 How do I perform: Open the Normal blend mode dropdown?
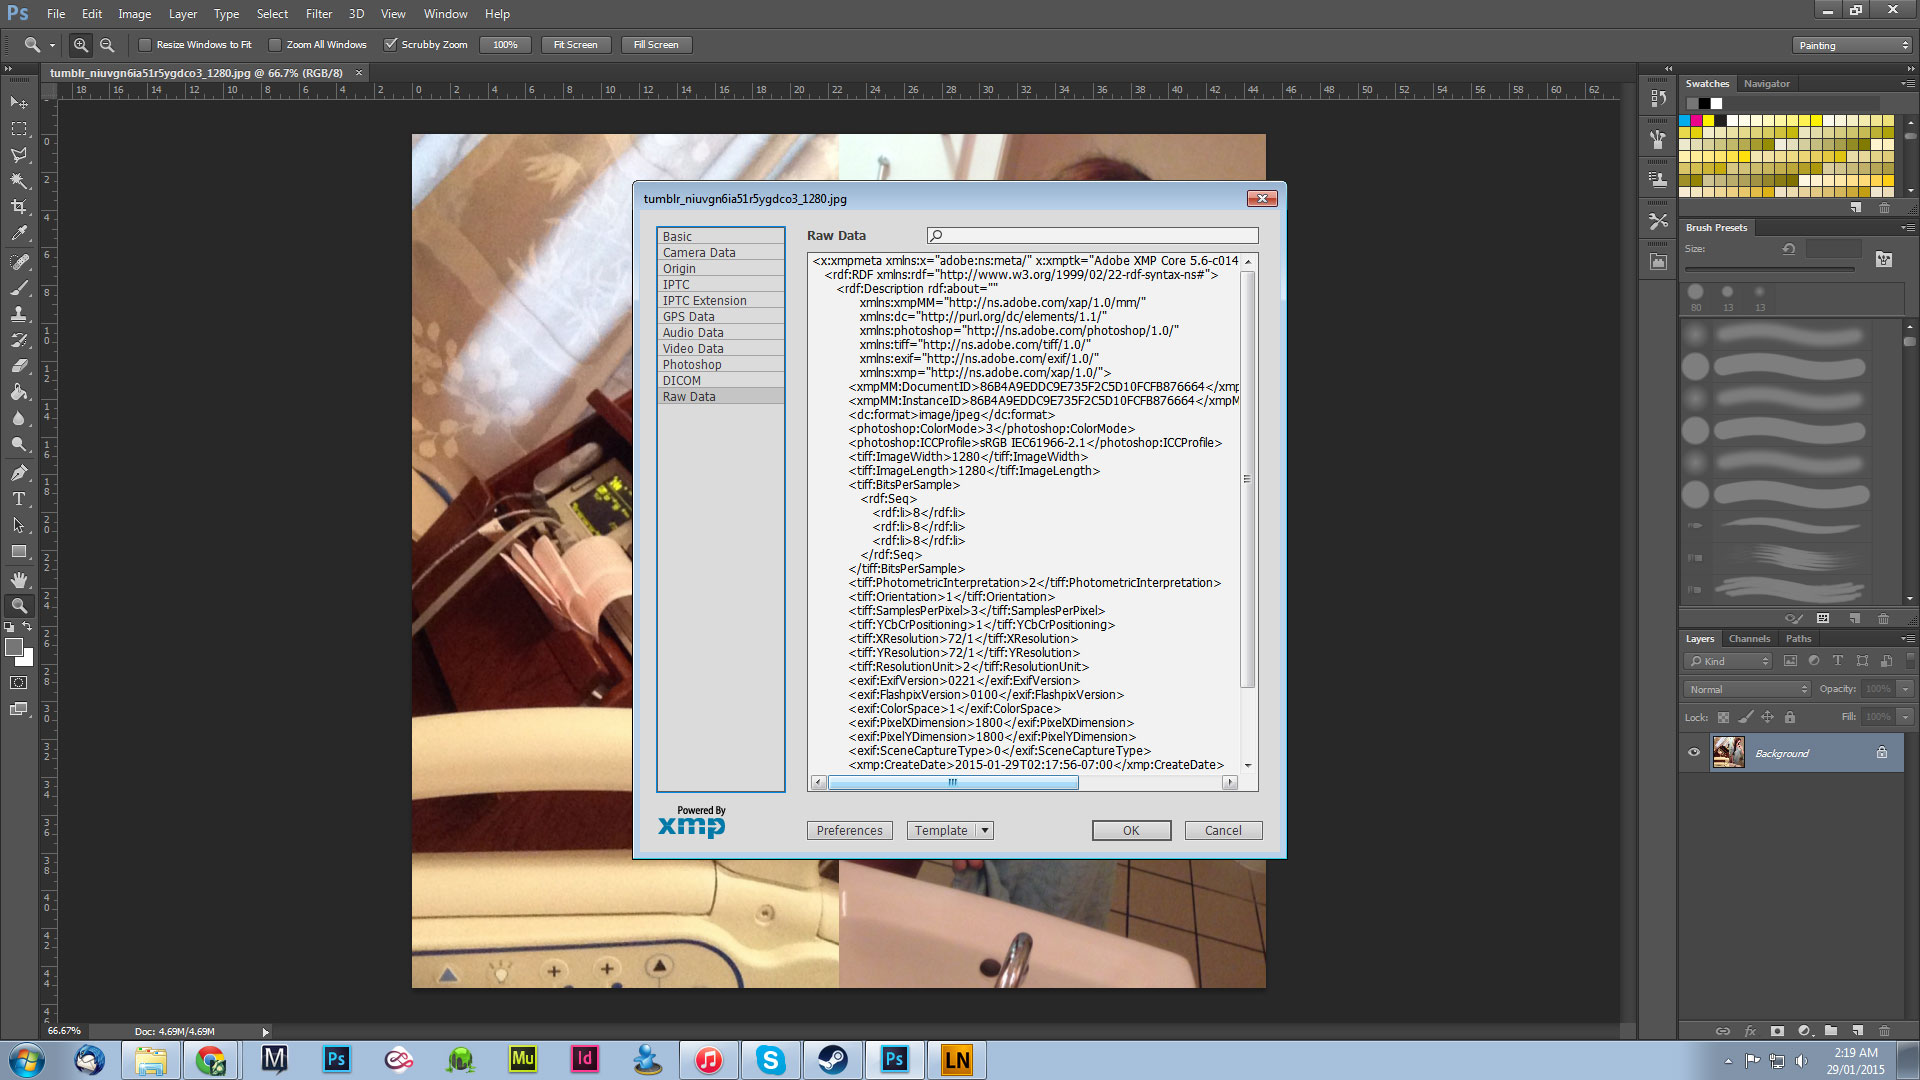pos(1747,689)
